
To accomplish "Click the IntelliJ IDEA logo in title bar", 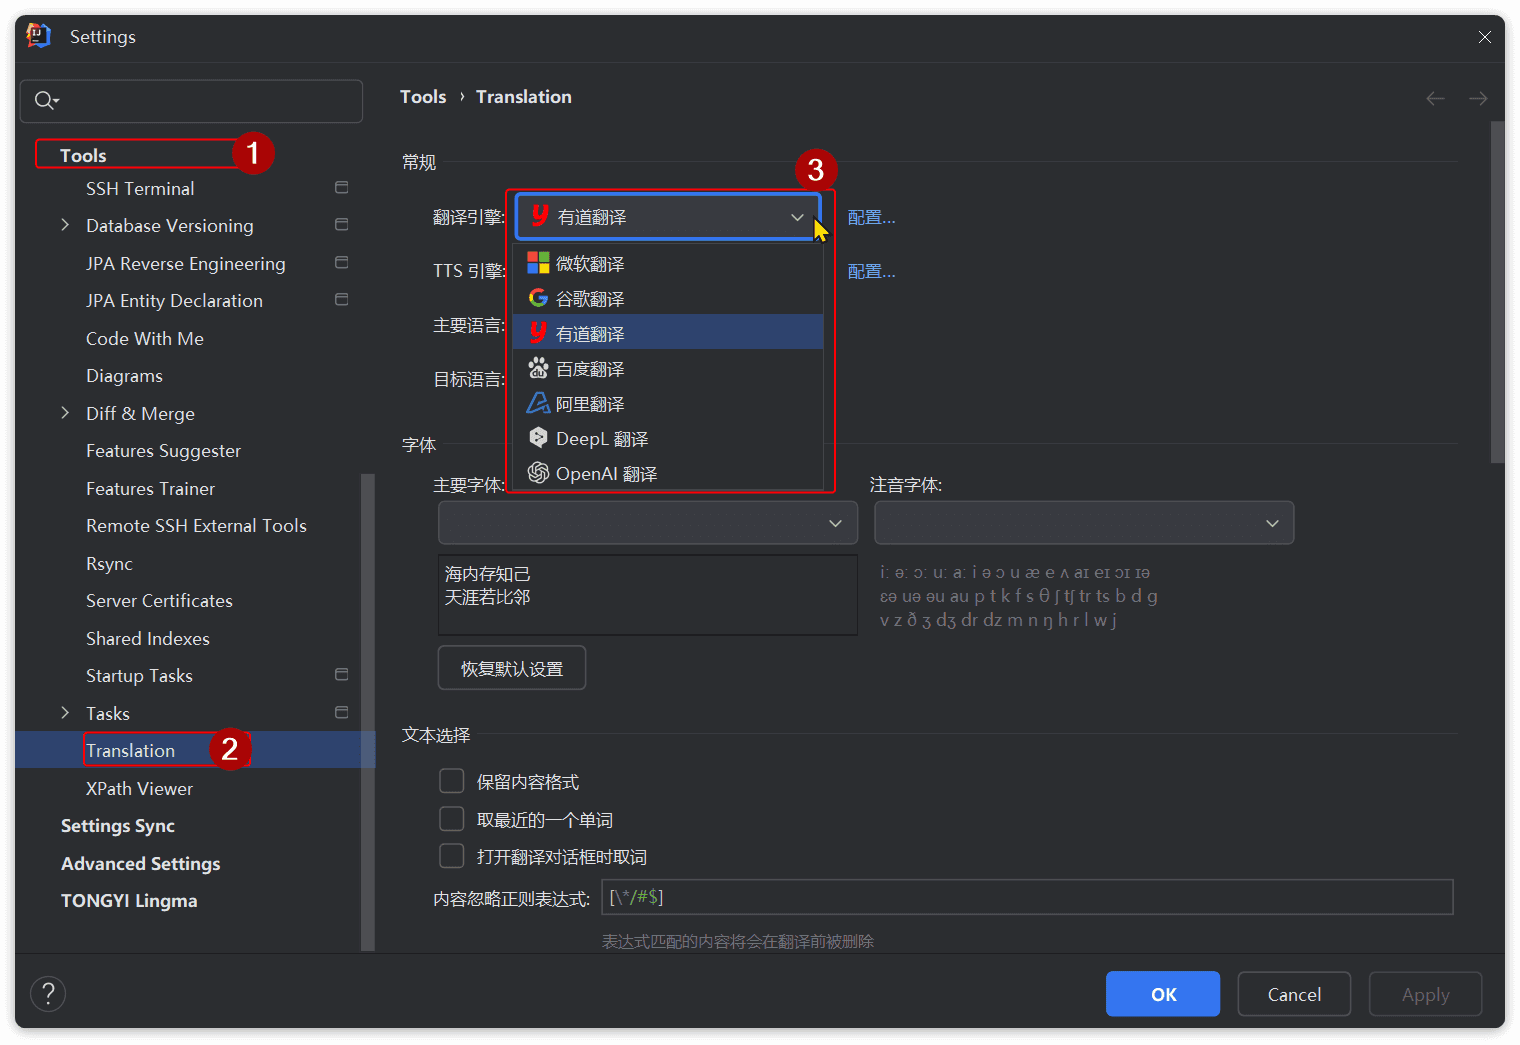I will point(38,36).
